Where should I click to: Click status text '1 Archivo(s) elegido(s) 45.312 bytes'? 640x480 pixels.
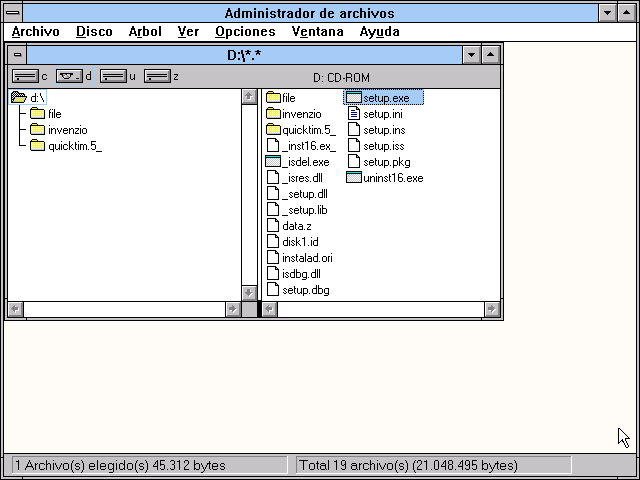click(120, 465)
